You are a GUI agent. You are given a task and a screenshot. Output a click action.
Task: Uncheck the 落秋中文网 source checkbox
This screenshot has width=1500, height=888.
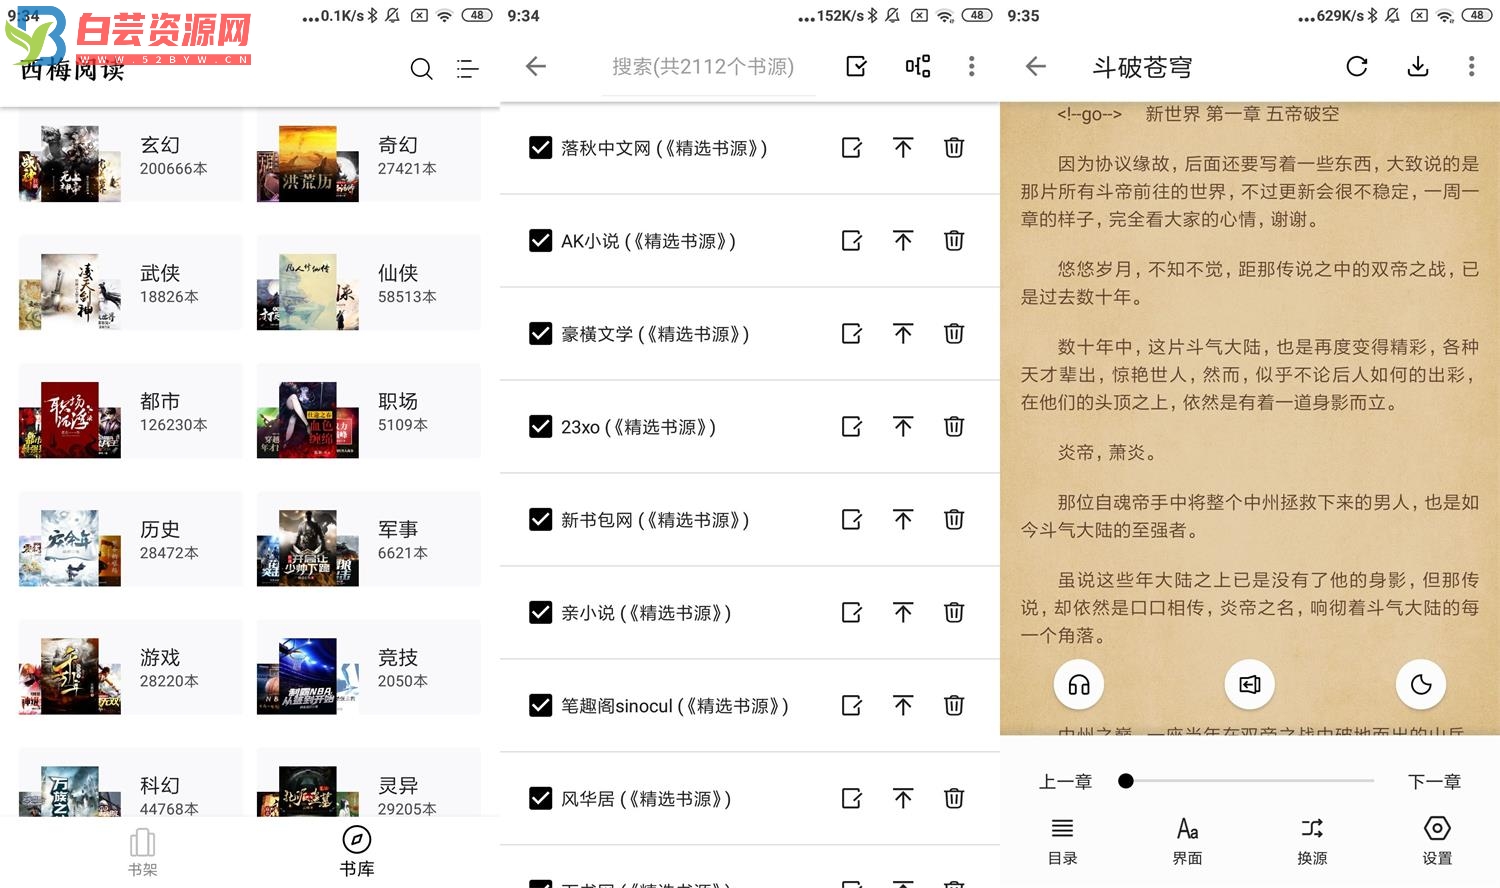[x=540, y=148]
